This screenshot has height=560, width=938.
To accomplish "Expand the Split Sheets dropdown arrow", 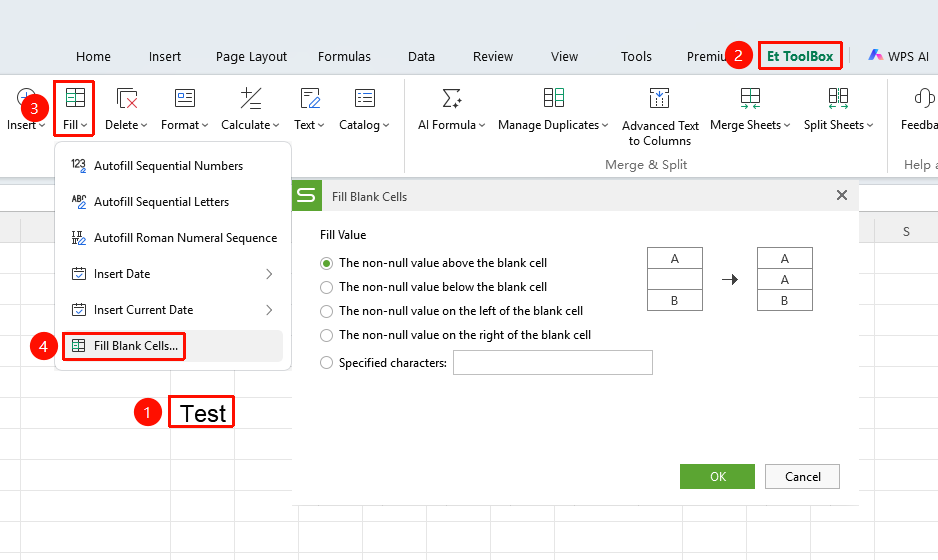I will (870, 125).
